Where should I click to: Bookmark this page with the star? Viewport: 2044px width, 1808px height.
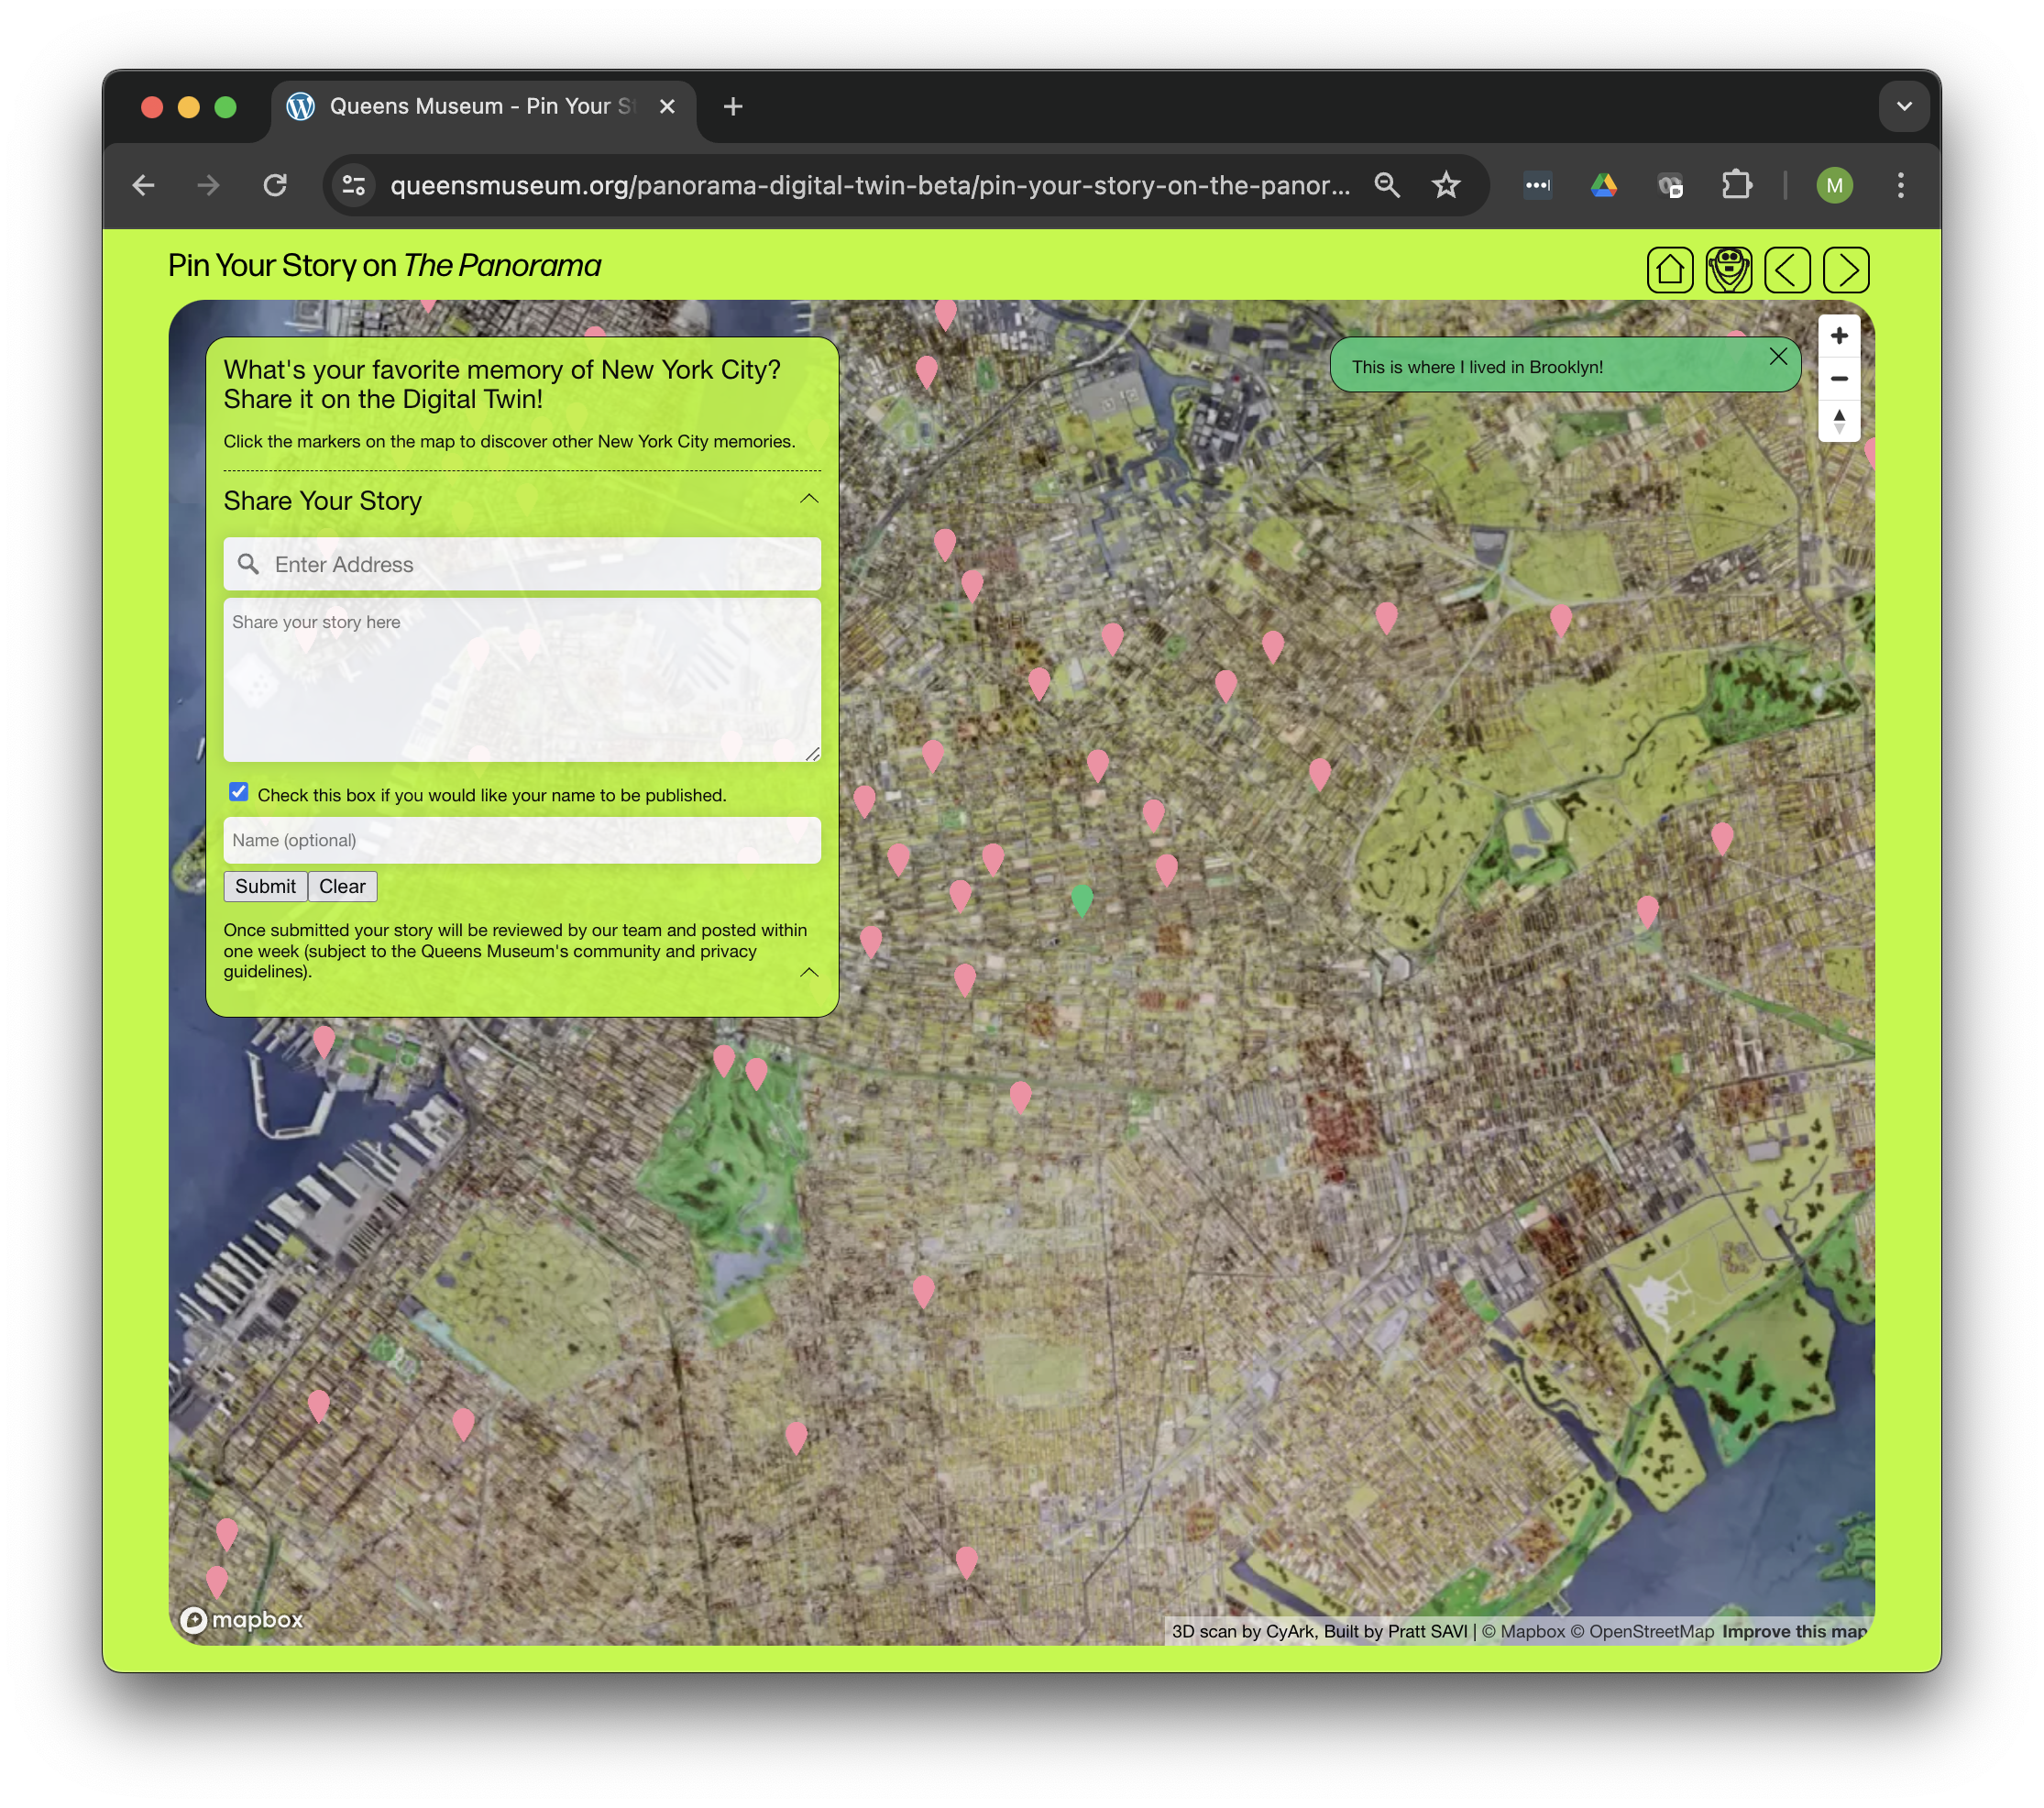point(1446,185)
